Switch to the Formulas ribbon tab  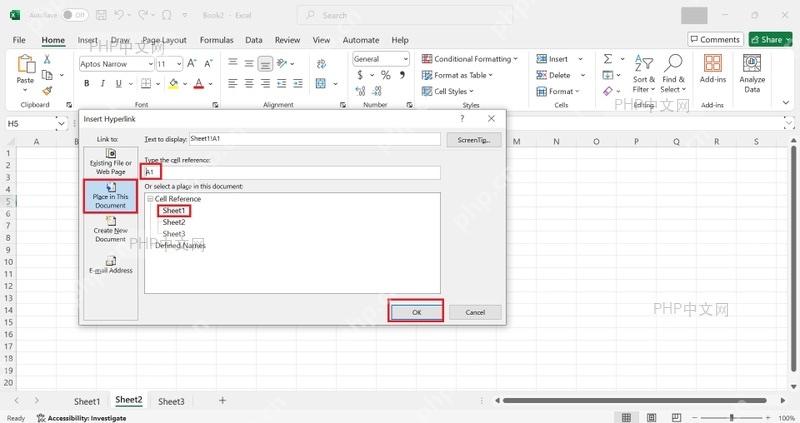(x=216, y=40)
